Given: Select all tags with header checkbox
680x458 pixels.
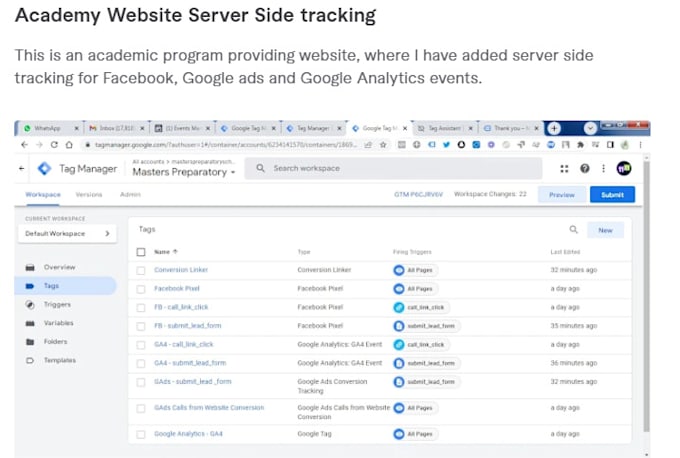Looking at the screenshot, I should 141,252.
